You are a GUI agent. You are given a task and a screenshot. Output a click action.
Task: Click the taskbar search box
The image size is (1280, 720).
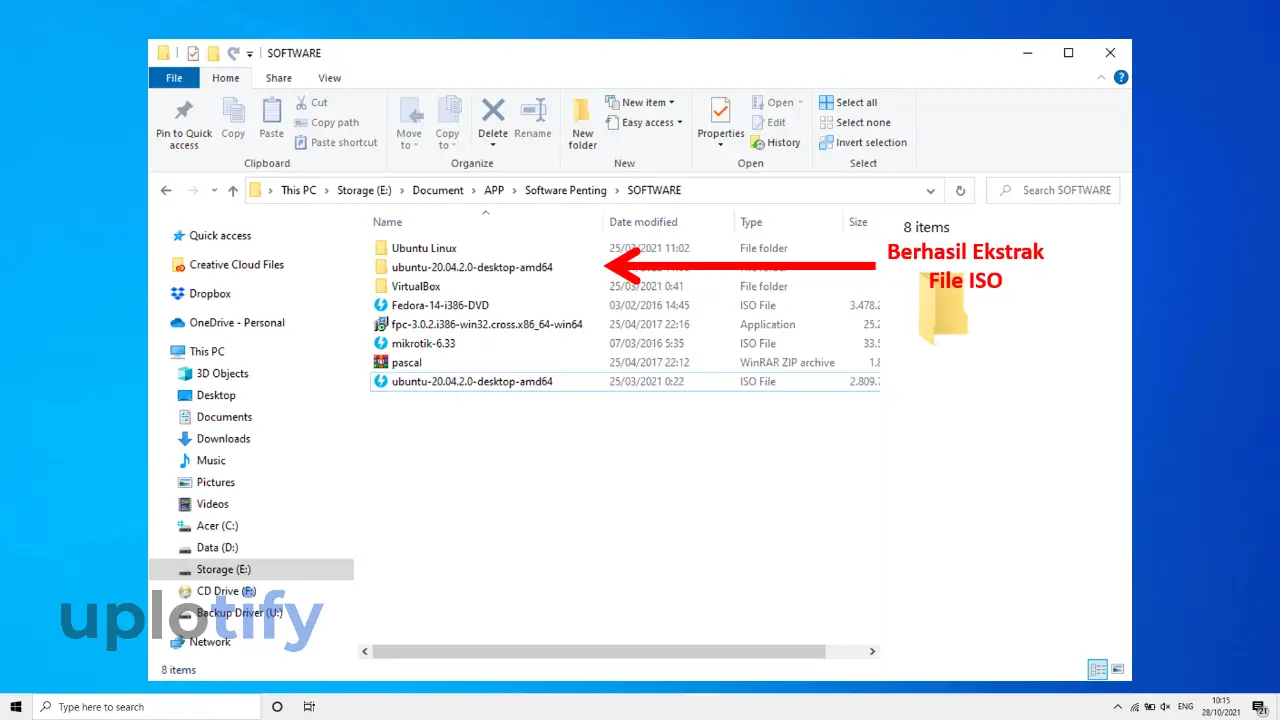click(146, 706)
